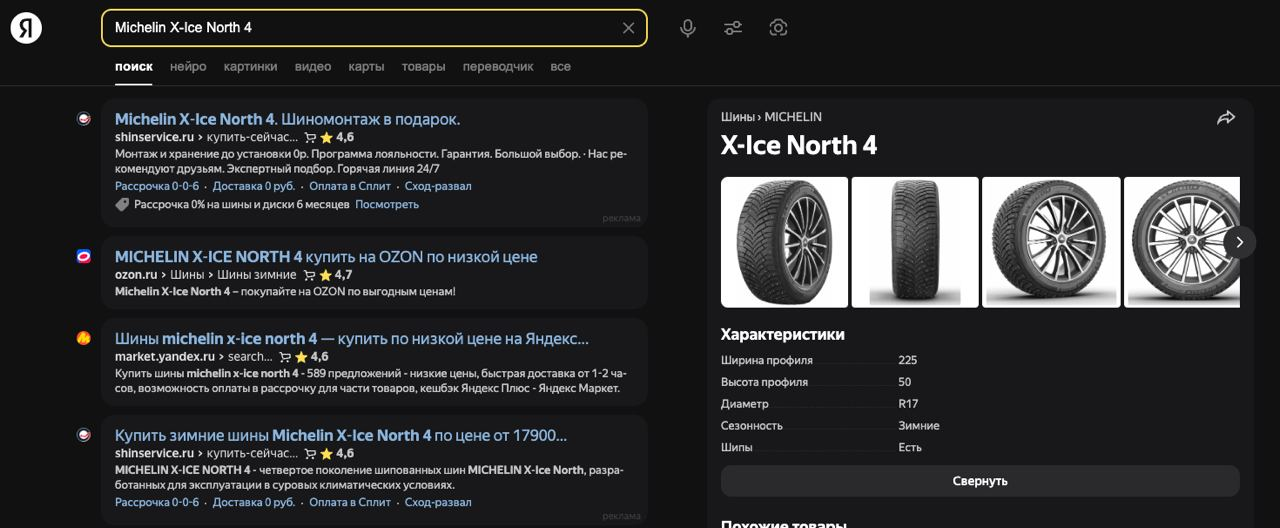1280x528 pixels.
Task: Open the 'все' services tab
Action: coord(561,67)
